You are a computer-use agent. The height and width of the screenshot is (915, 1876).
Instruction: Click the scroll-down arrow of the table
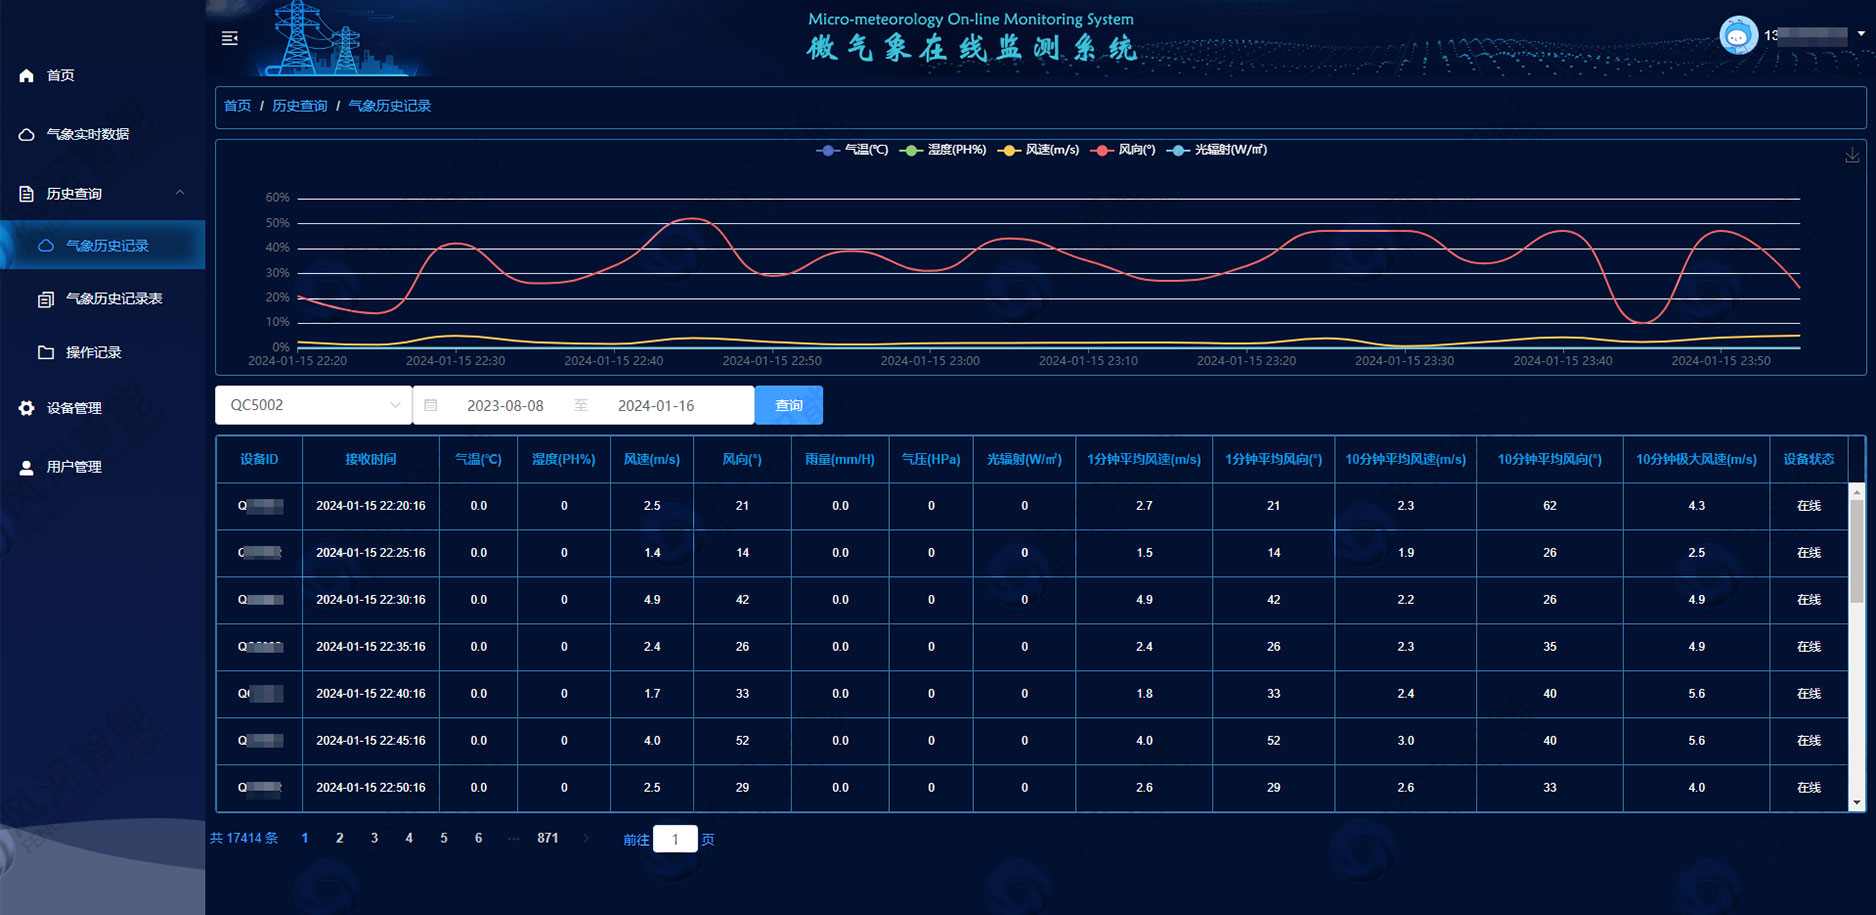(1857, 802)
